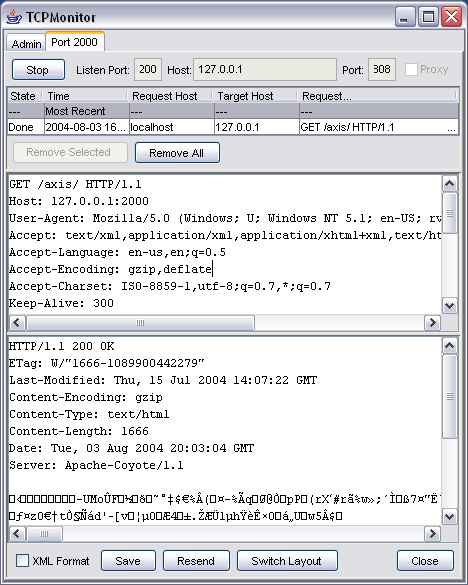468x585 pixels.
Task: Click the Host field showing 127.0.0.1
Action: (x=265, y=69)
